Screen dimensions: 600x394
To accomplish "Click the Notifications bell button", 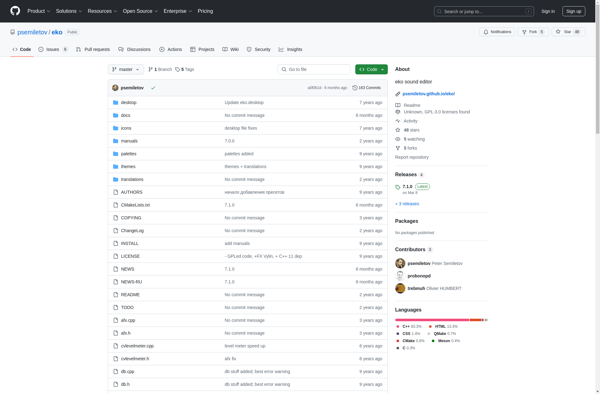I will pyautogui.click(x=497, y=32).
